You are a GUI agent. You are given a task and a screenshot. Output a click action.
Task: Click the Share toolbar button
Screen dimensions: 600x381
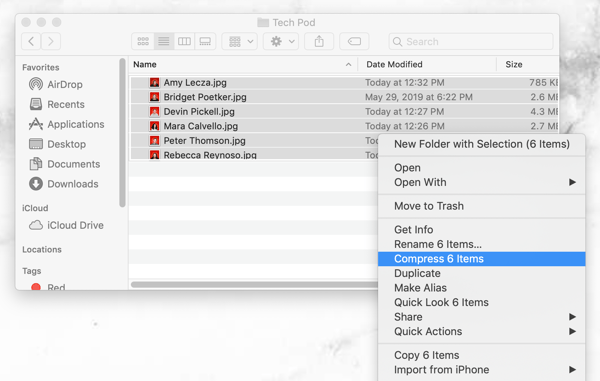(x=319, y=41)
